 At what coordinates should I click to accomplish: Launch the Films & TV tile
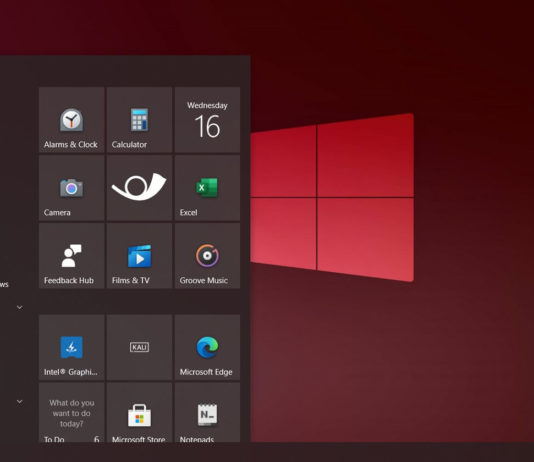click(139, 256)
